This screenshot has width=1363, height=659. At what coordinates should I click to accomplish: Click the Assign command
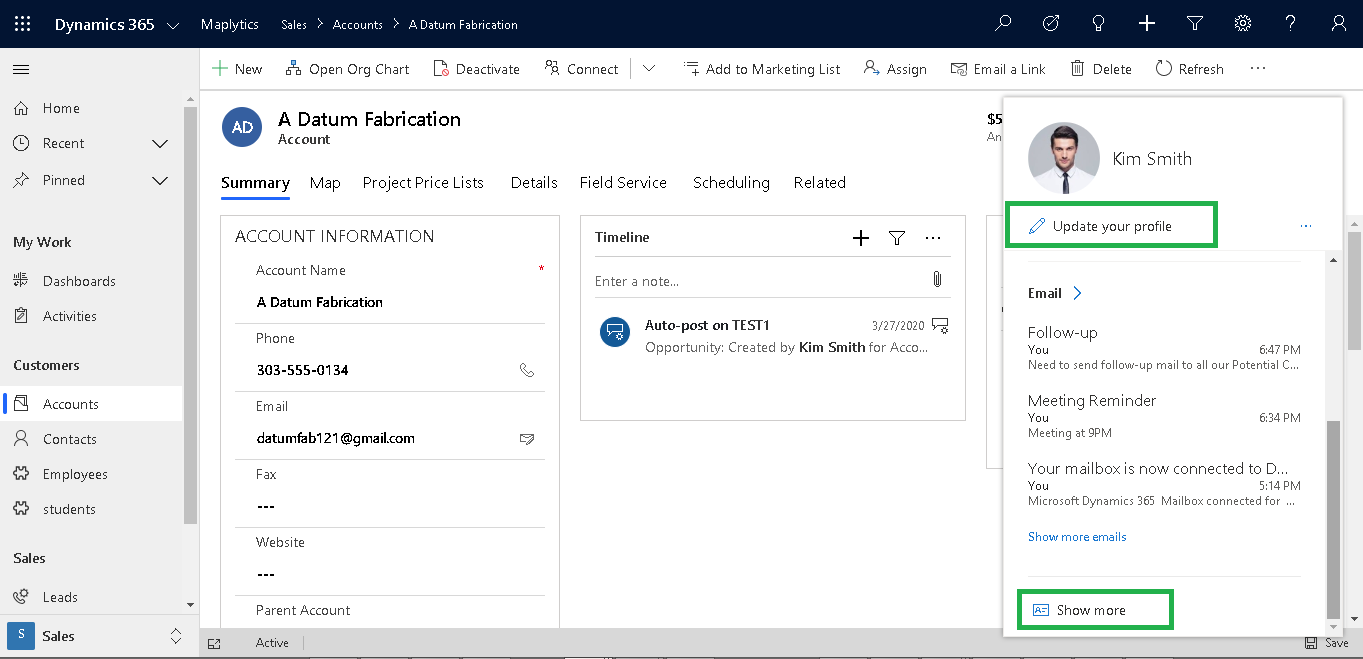[x=895, y=69]
